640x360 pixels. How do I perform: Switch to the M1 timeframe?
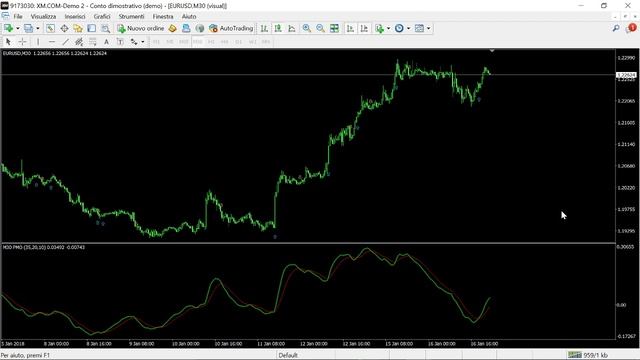coord(156,42)
